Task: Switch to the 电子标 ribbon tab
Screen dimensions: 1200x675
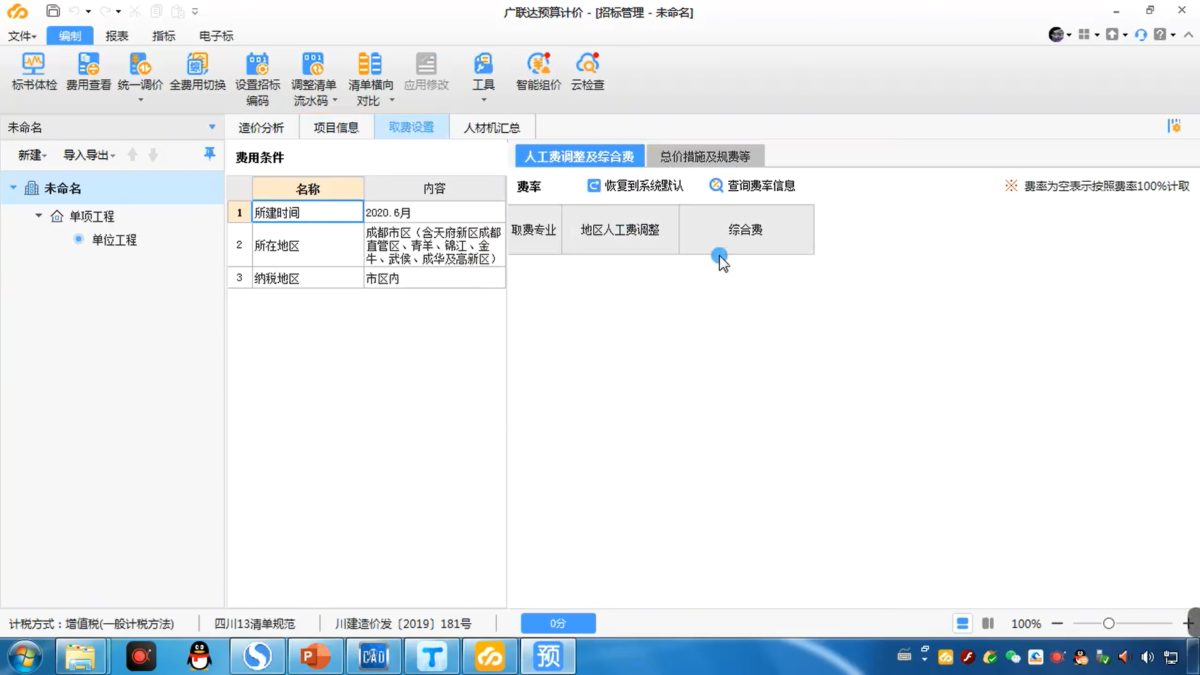Action: 216,36
